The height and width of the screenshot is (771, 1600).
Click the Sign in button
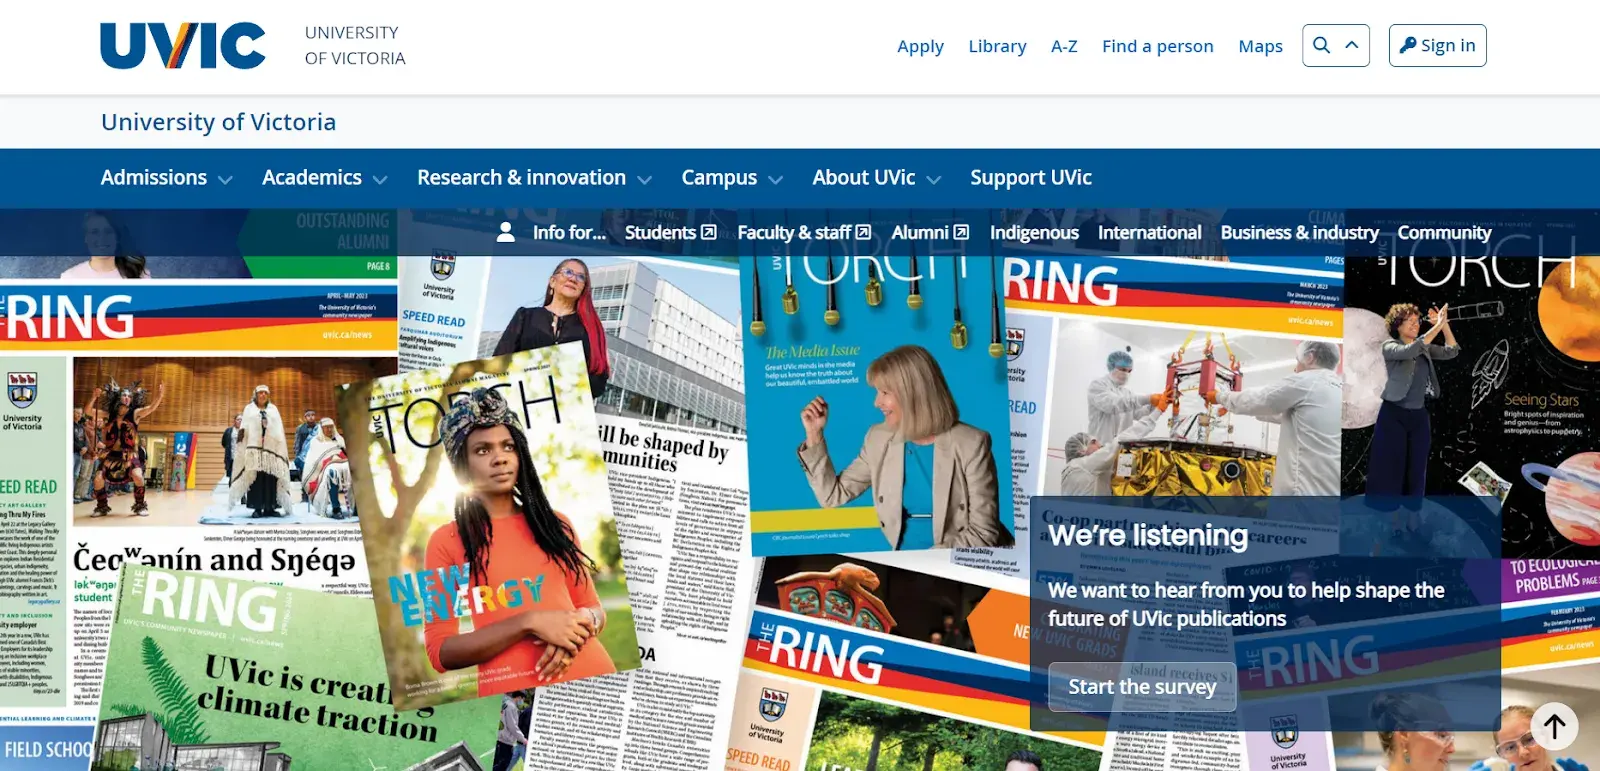1437,45
